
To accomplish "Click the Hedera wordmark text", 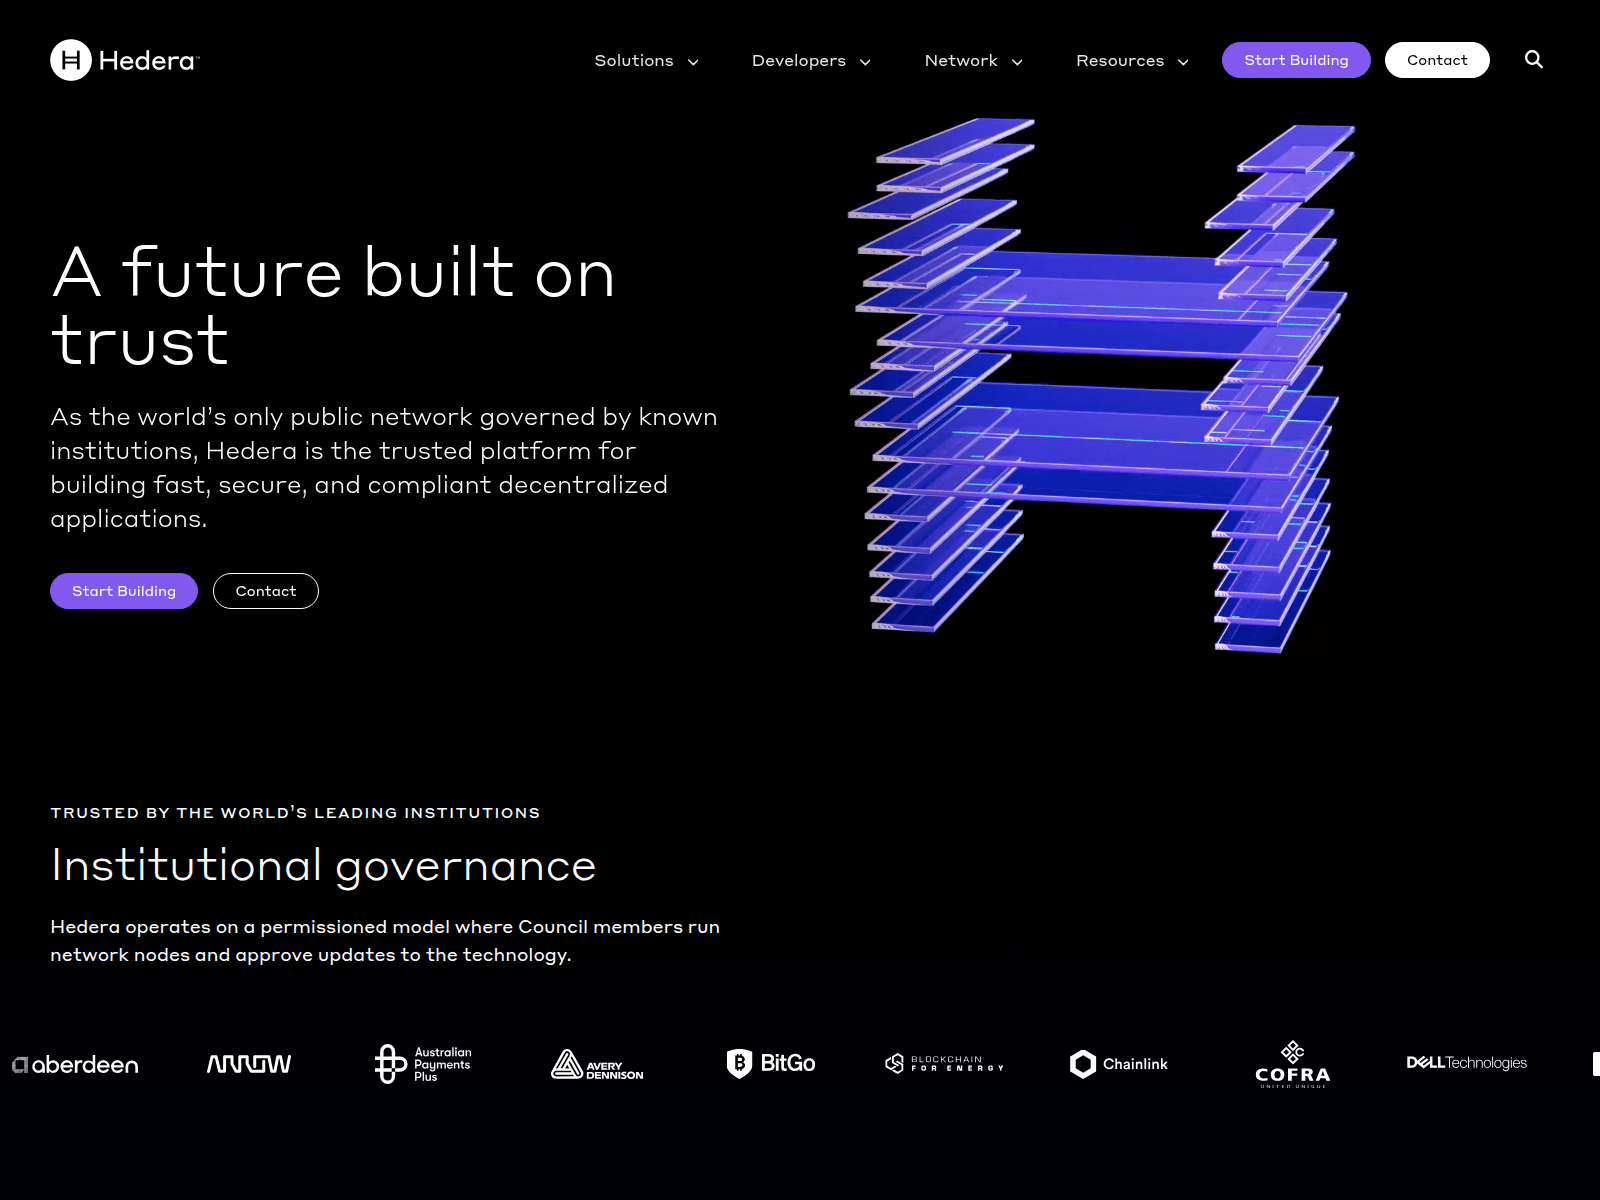I will (x=148, y=61).
